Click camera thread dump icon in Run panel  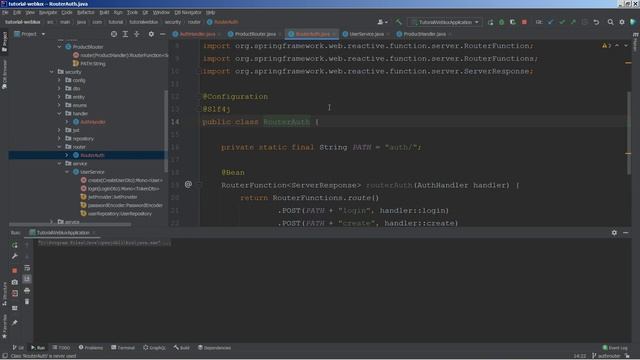pyautogui.click(x=15, y=282)
